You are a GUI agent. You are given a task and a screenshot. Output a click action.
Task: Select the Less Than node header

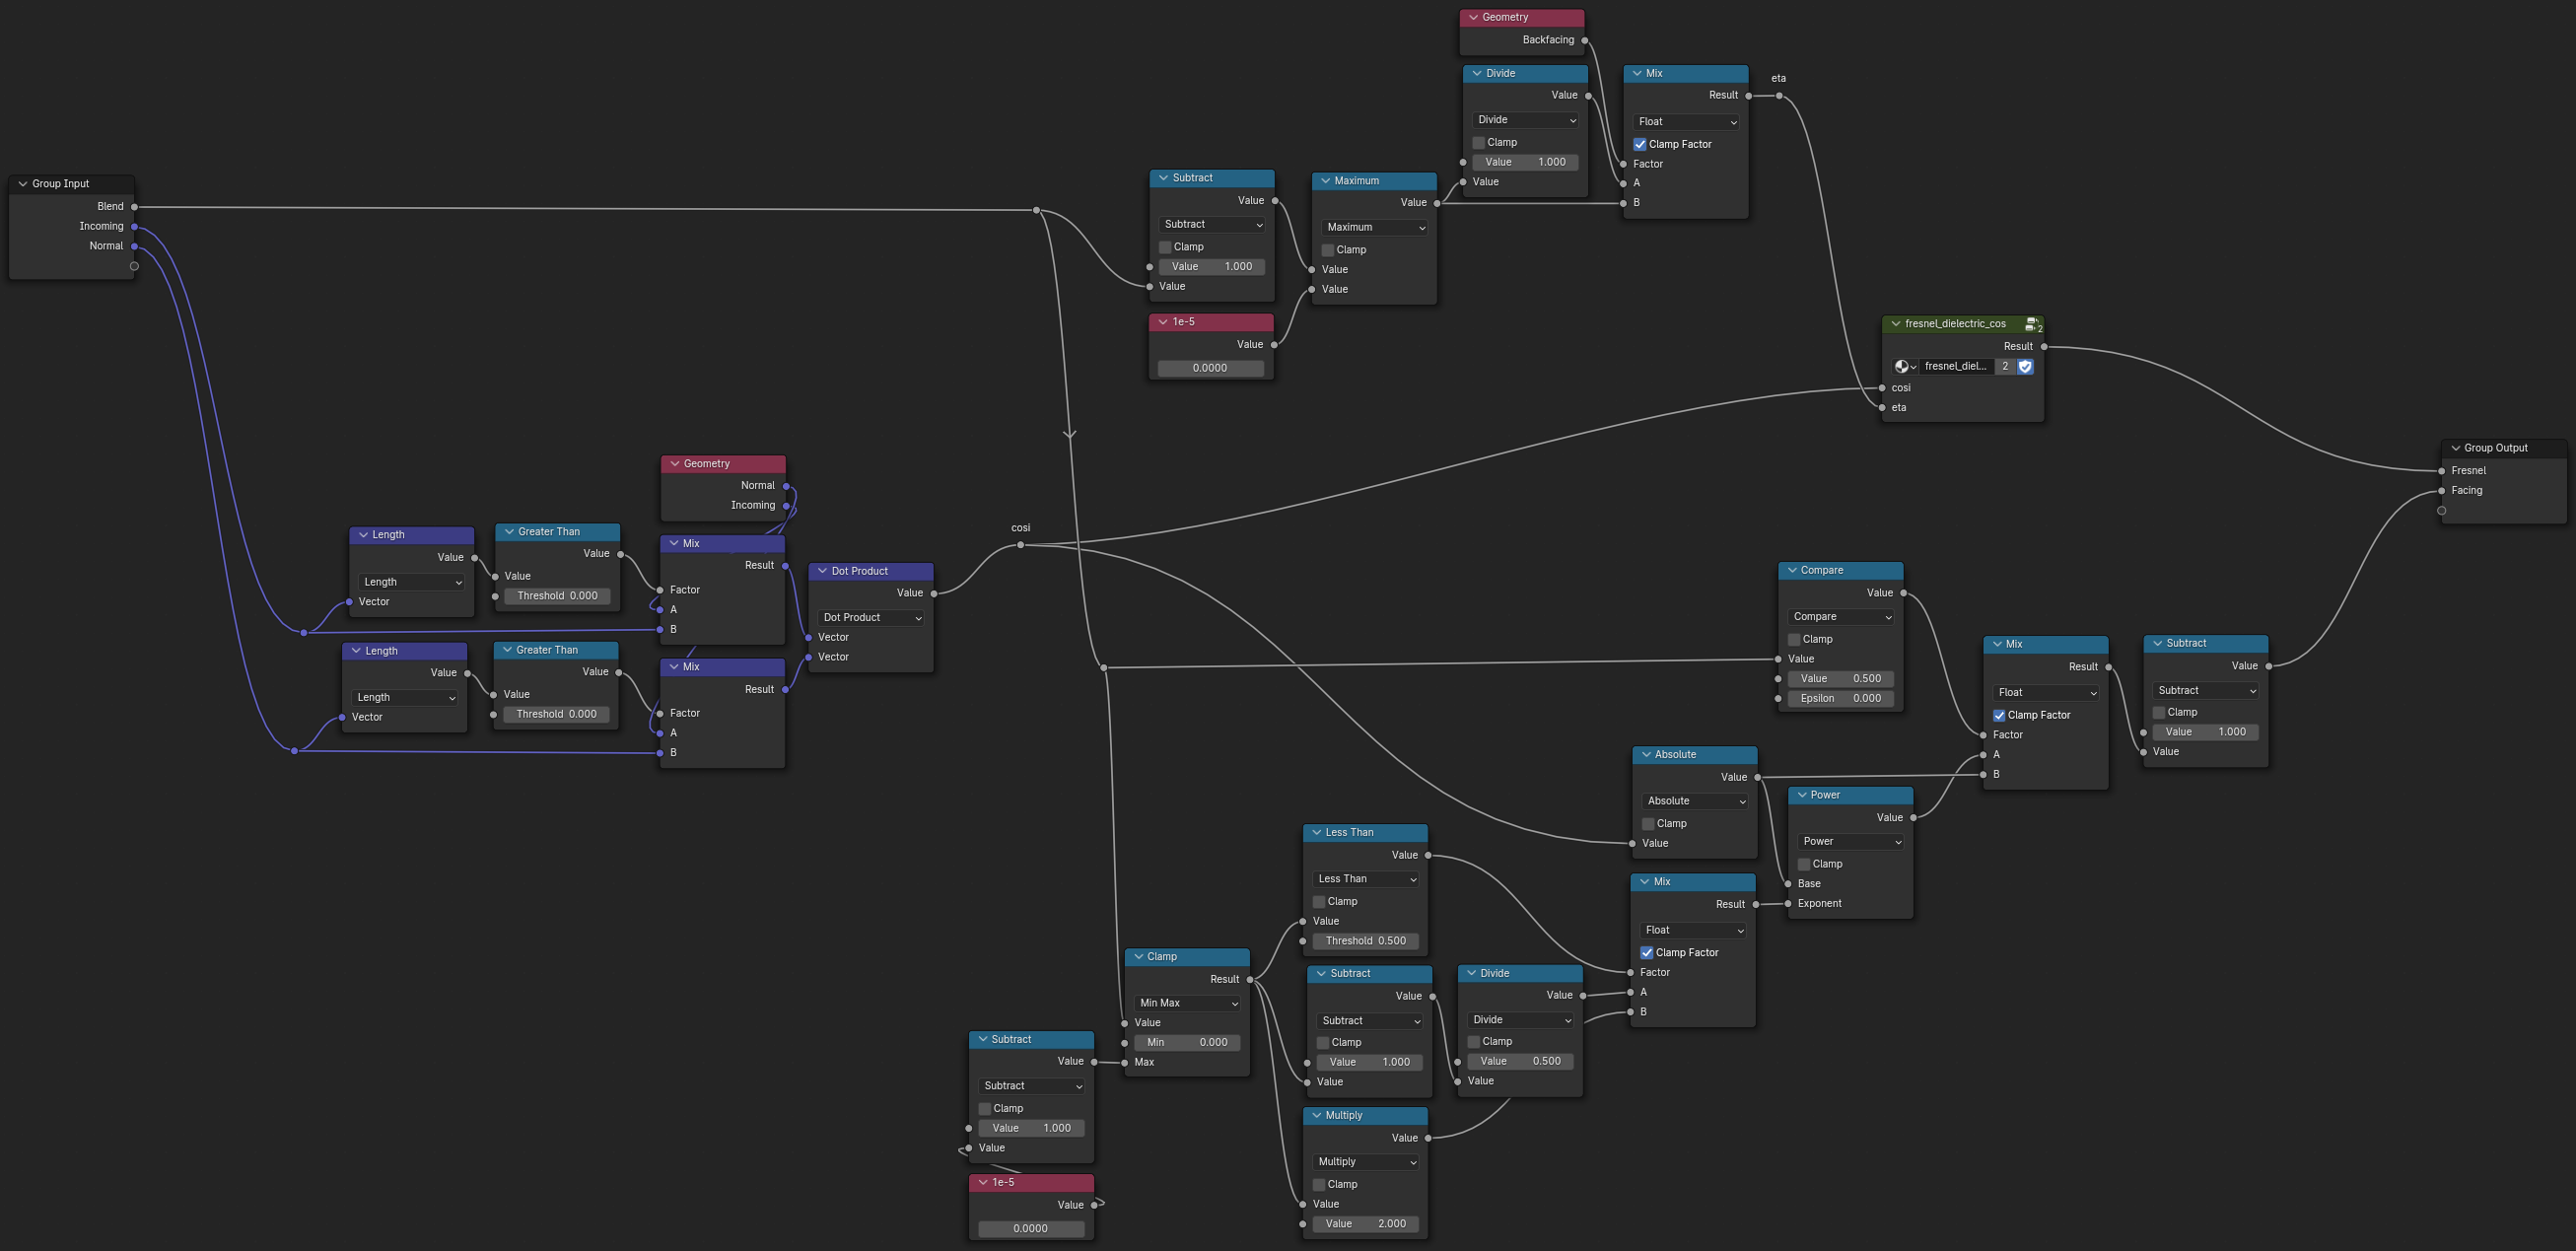[x=1366, y=833]
